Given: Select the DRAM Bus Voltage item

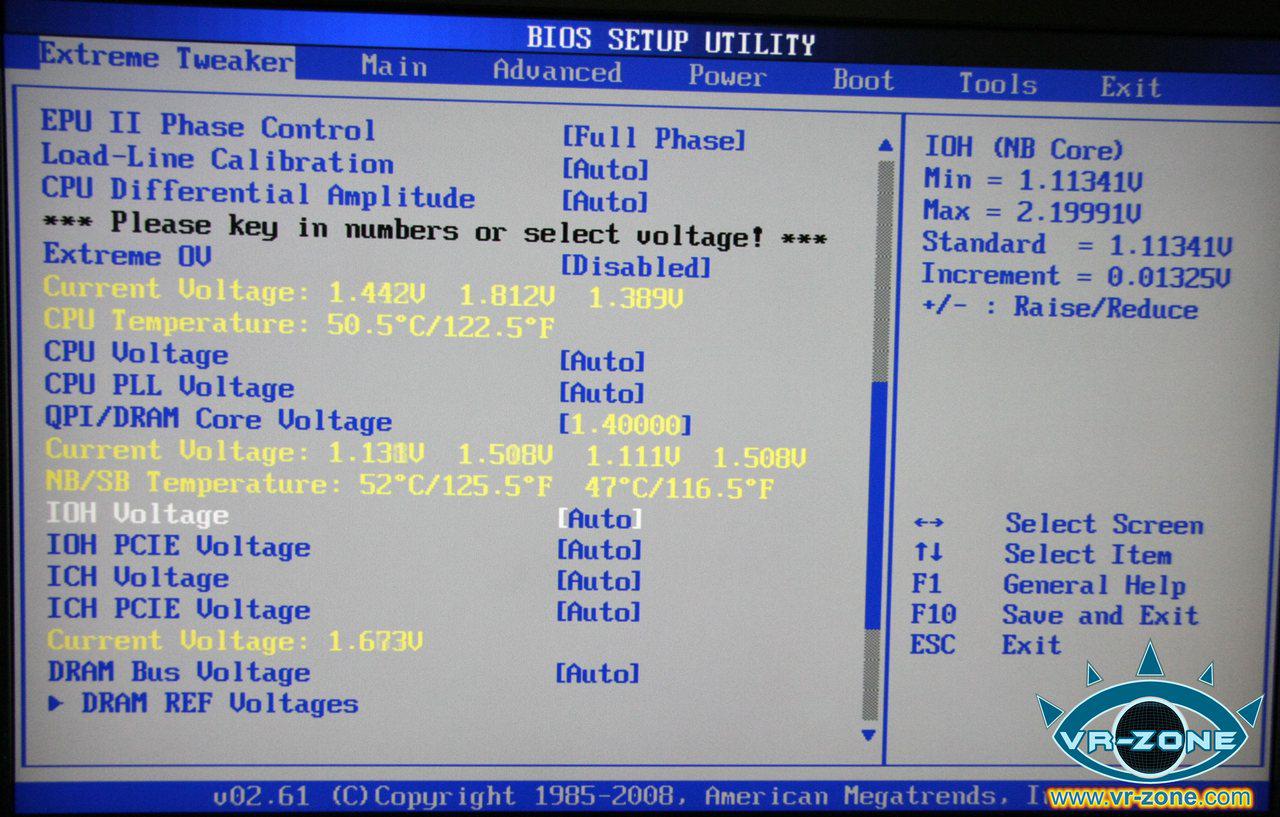Looking at the screenshot, I should (x=179, y=672).
